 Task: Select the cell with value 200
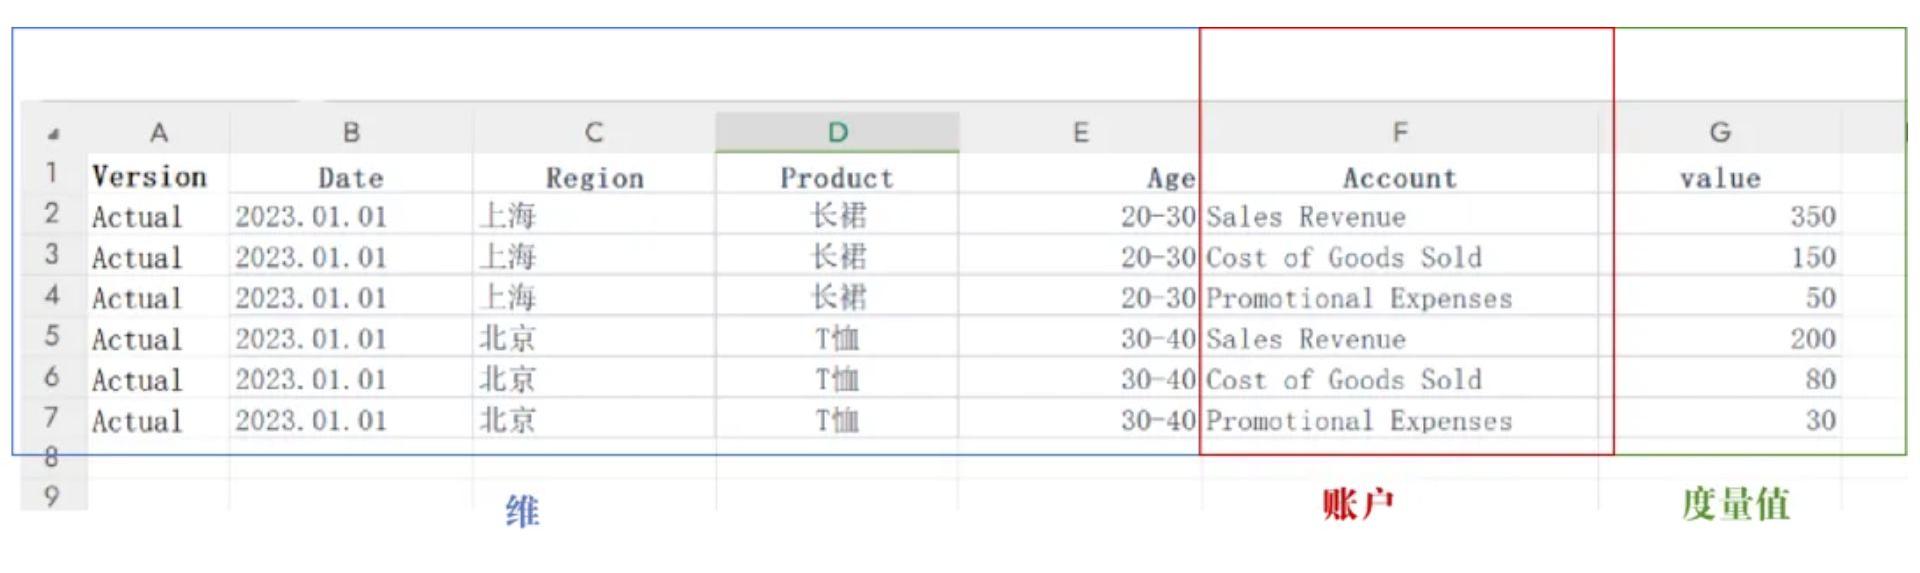(1720, 338)
